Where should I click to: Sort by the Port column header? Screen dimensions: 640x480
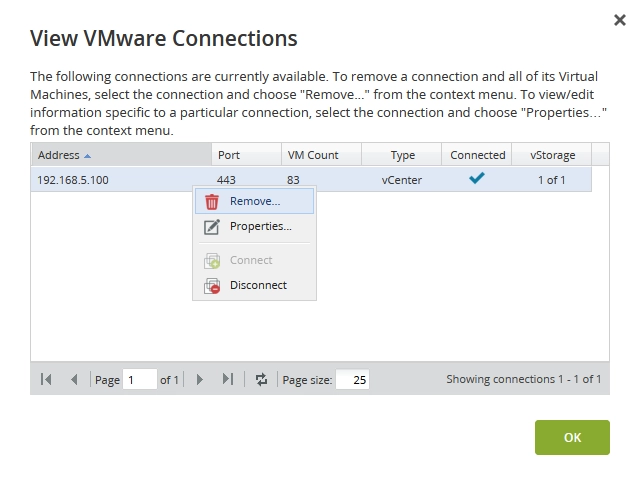click(x=247, y=155)
